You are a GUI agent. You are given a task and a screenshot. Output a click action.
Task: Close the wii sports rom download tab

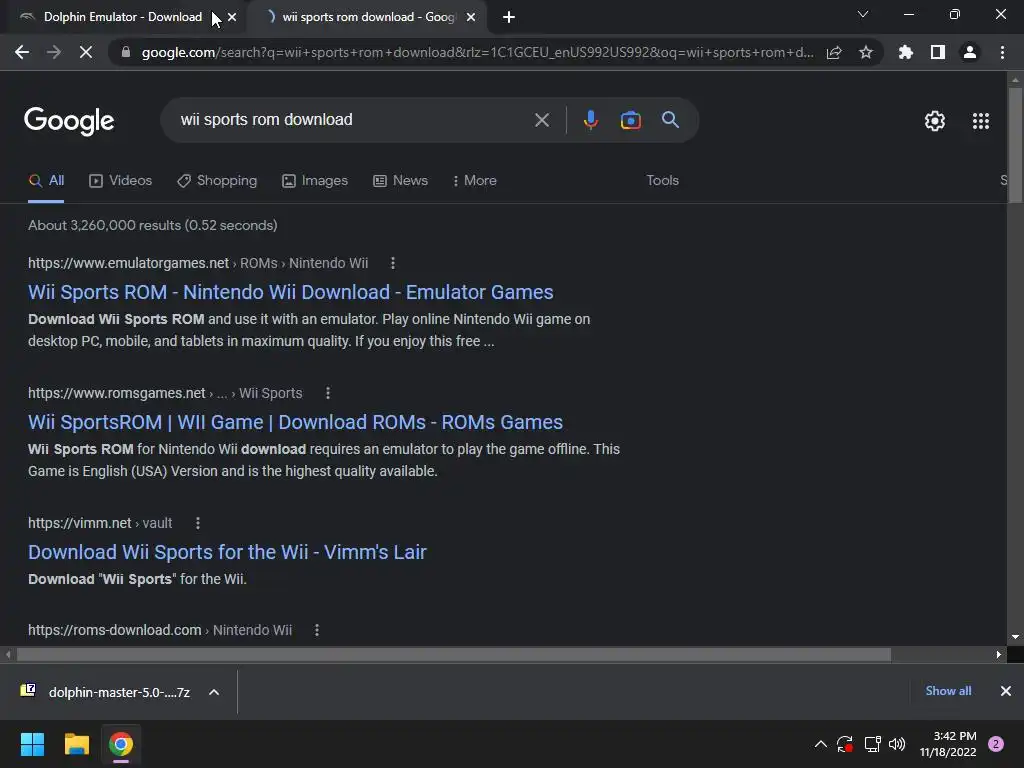471,17
